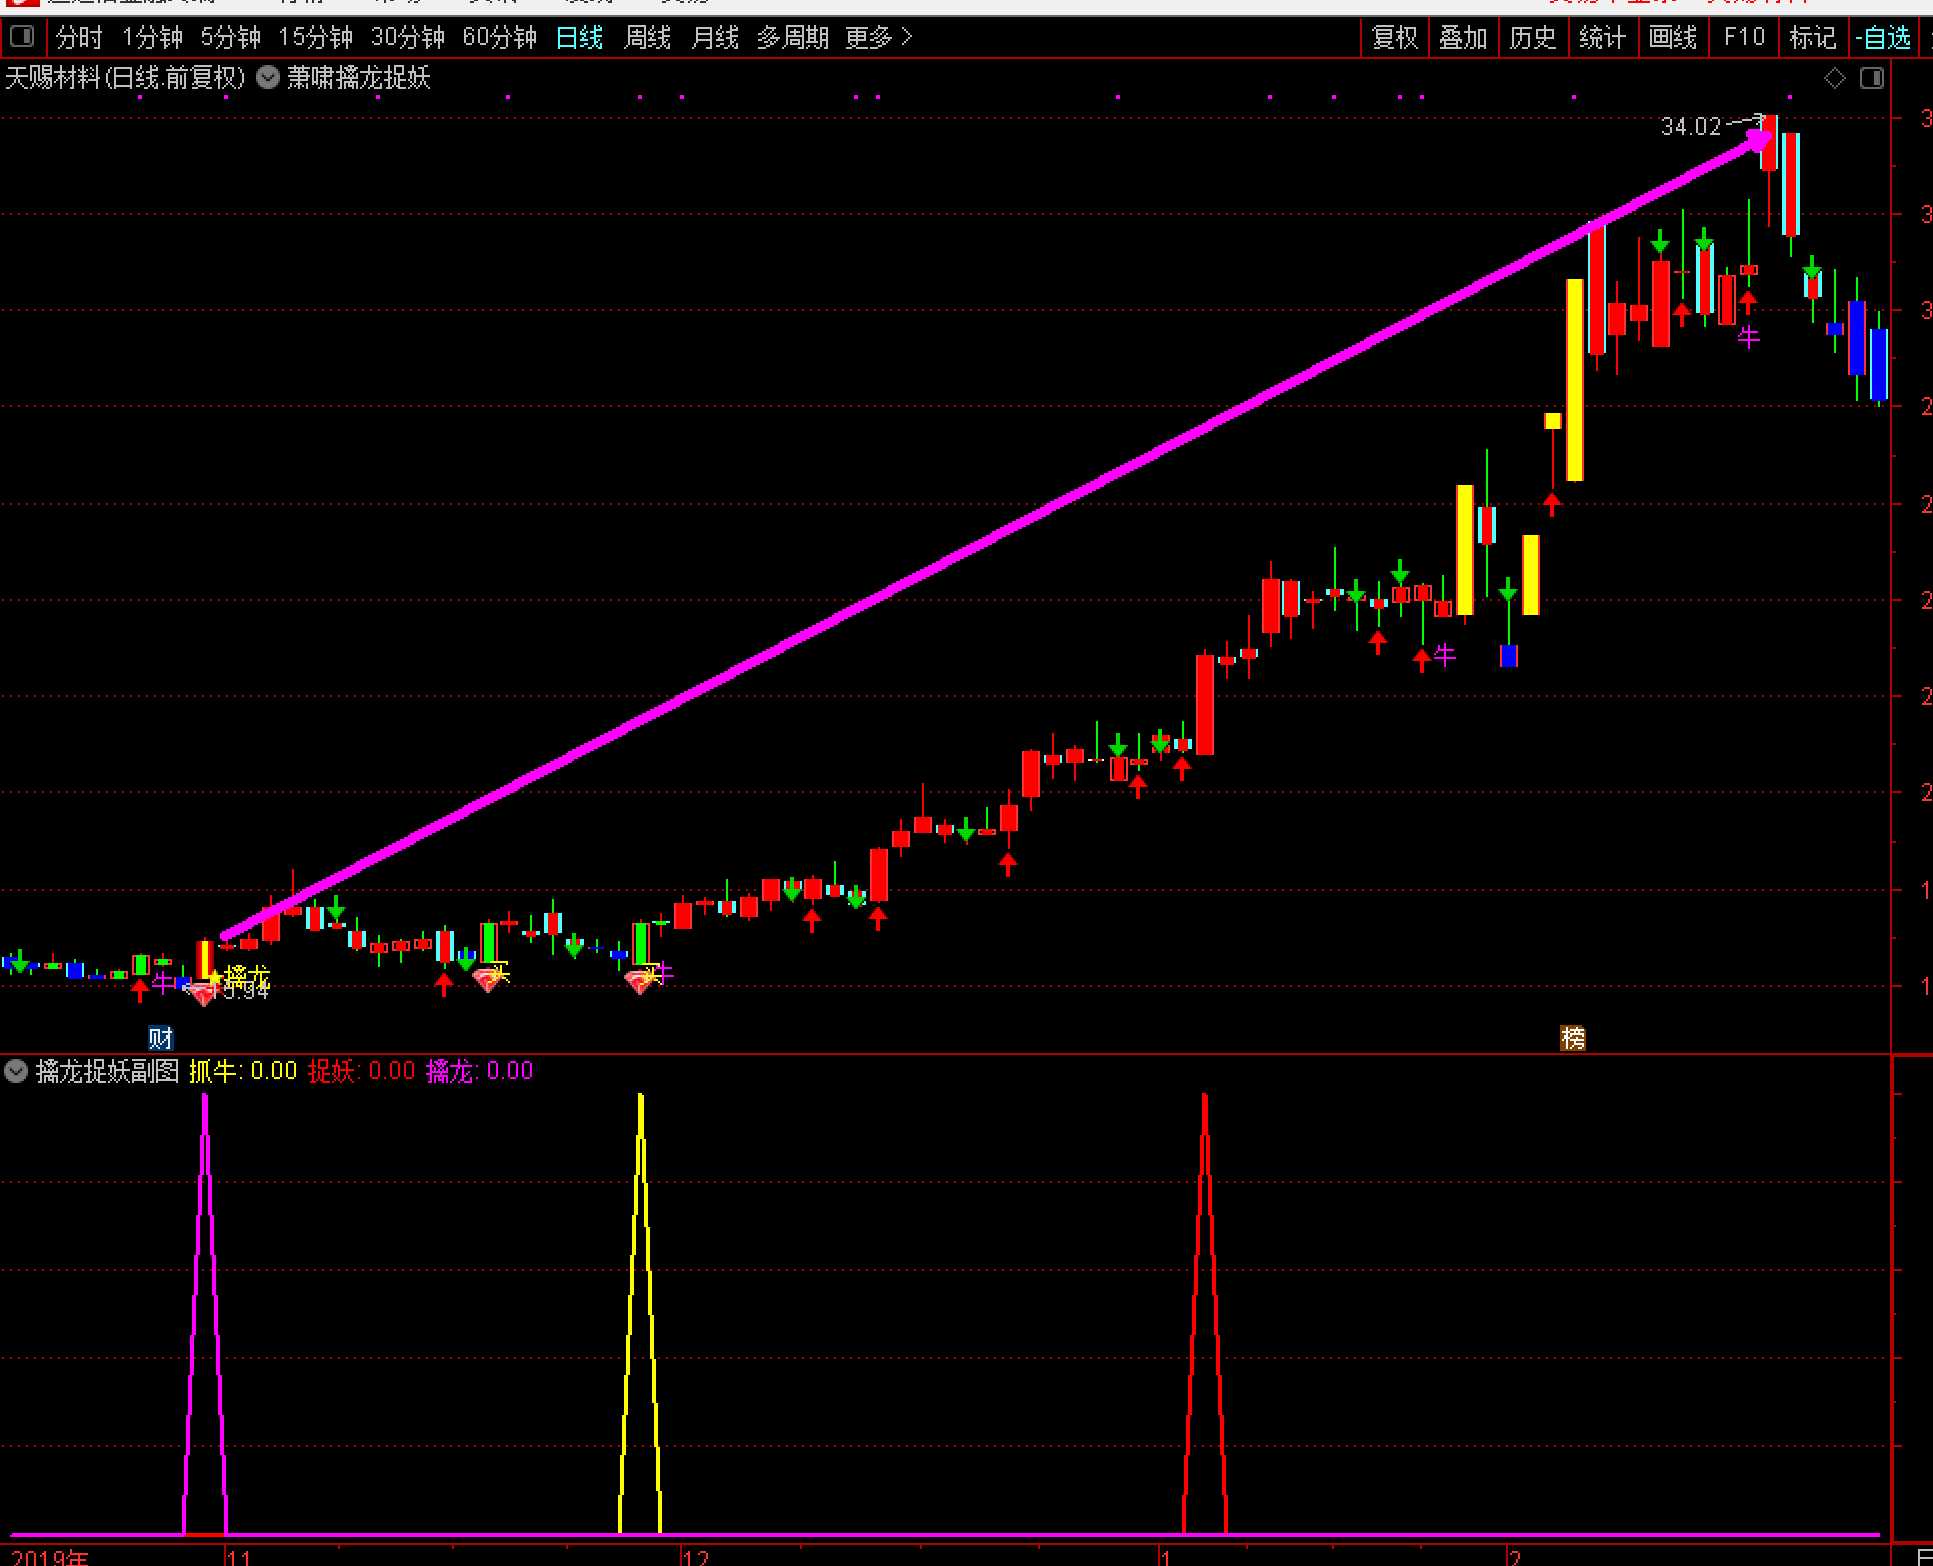Click the 标记 mark button
The width and height of the screenshot is (1933, 1566).
click(x=1813, y=38)
